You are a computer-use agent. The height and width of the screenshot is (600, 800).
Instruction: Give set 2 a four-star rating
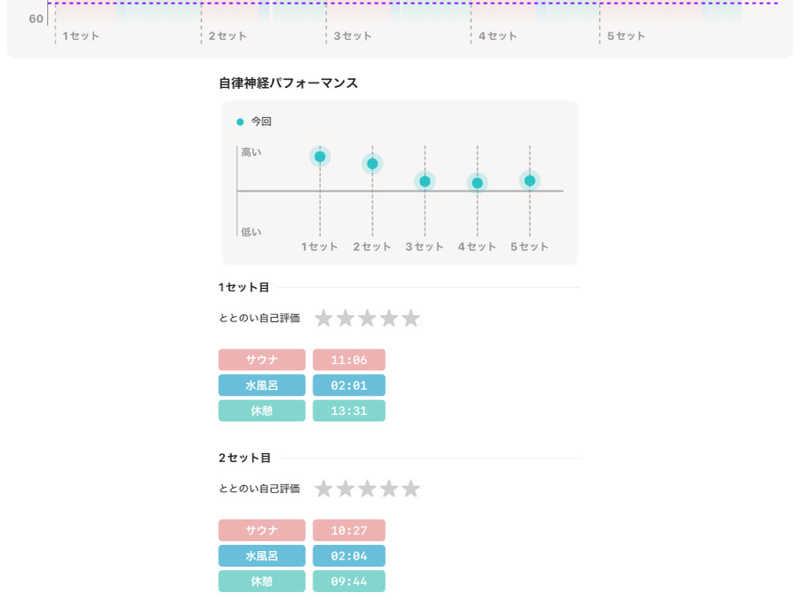389,489
